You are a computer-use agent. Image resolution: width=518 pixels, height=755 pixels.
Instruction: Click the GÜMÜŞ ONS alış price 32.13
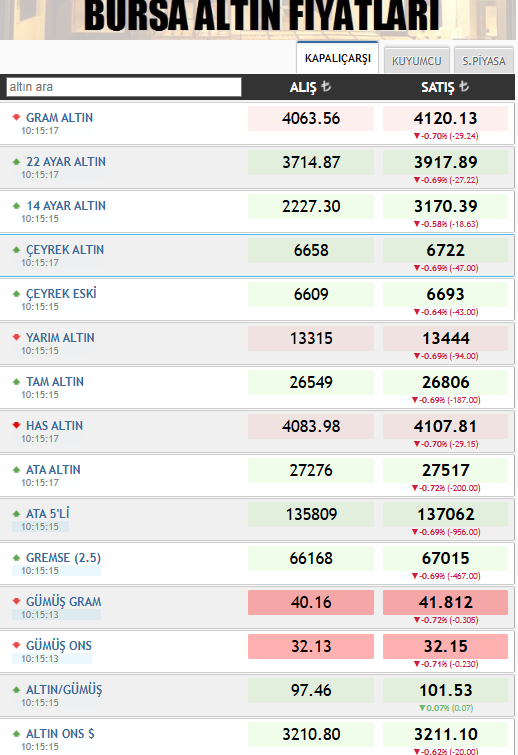click(311, 646)
